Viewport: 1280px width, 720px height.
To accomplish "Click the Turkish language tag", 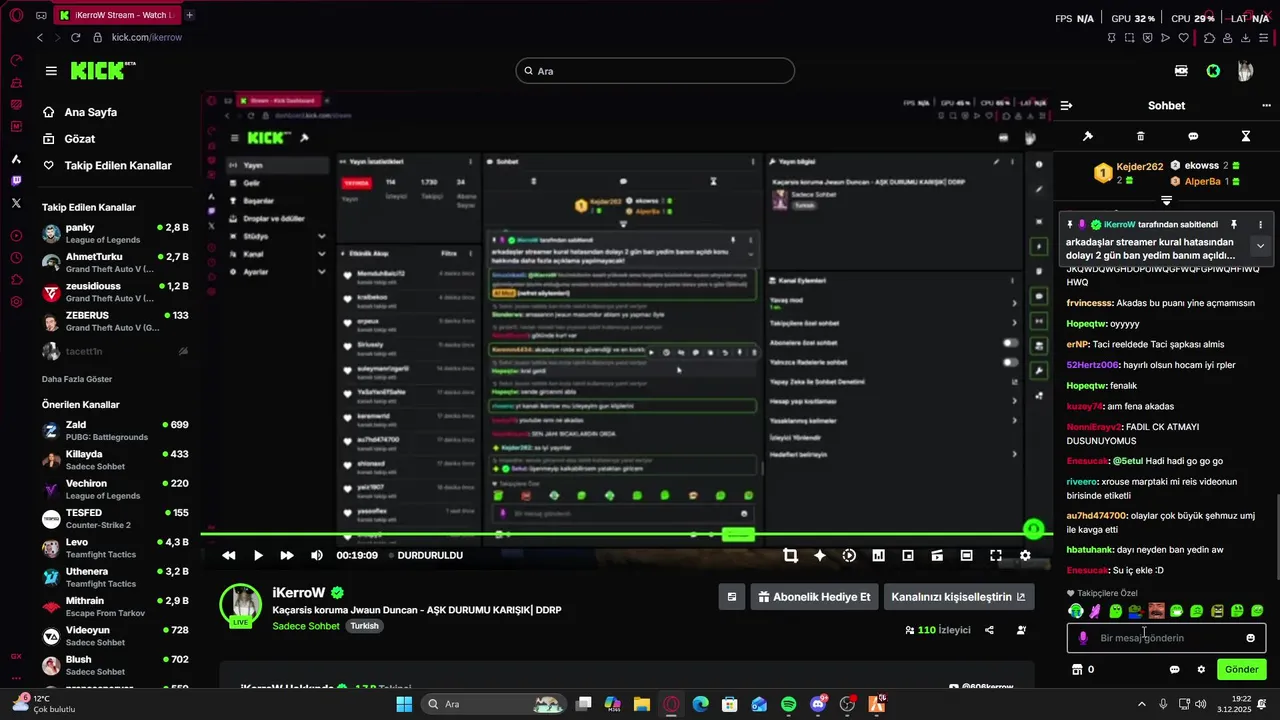I will coord(364,626).
